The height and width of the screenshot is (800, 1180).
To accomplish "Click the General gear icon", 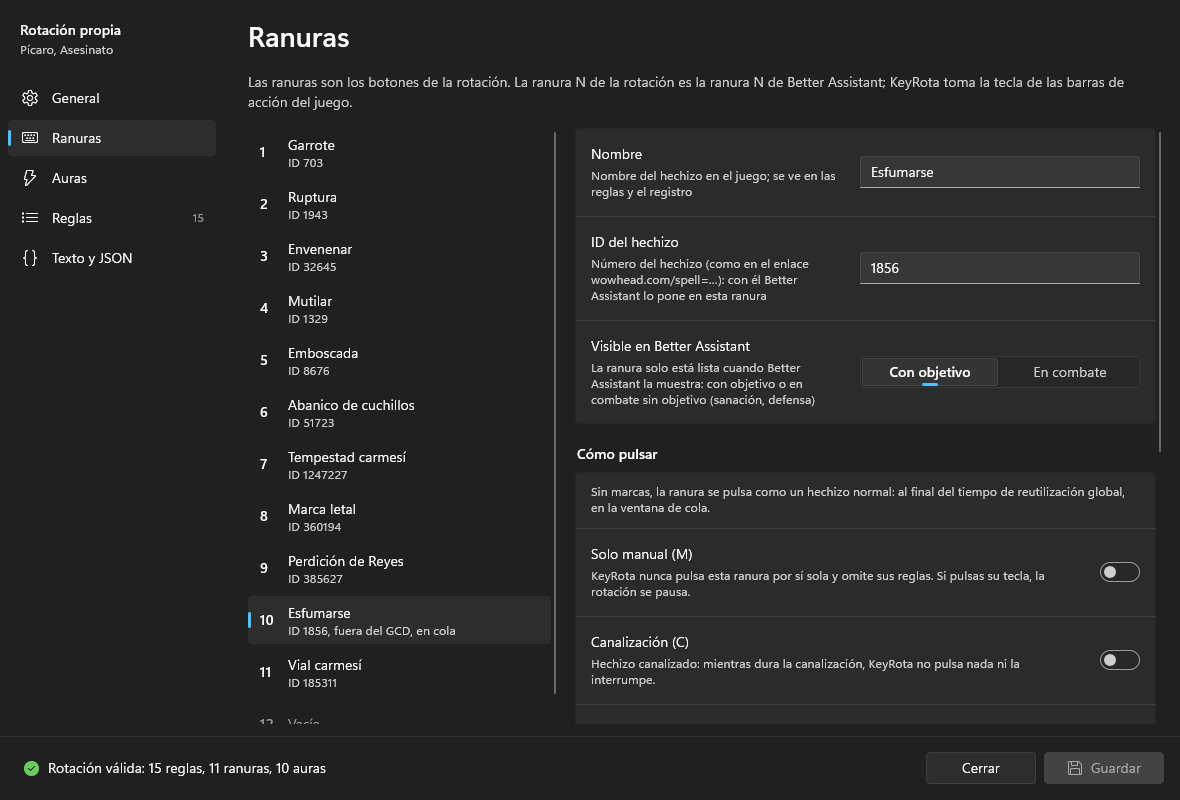I will [x=30, y=98].
